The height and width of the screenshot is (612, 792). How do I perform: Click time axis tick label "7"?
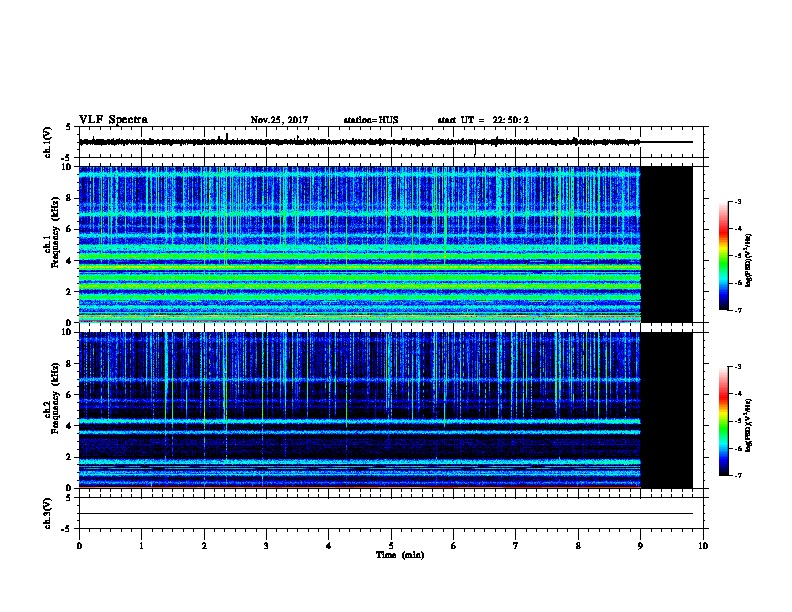[x=516, y=545]
